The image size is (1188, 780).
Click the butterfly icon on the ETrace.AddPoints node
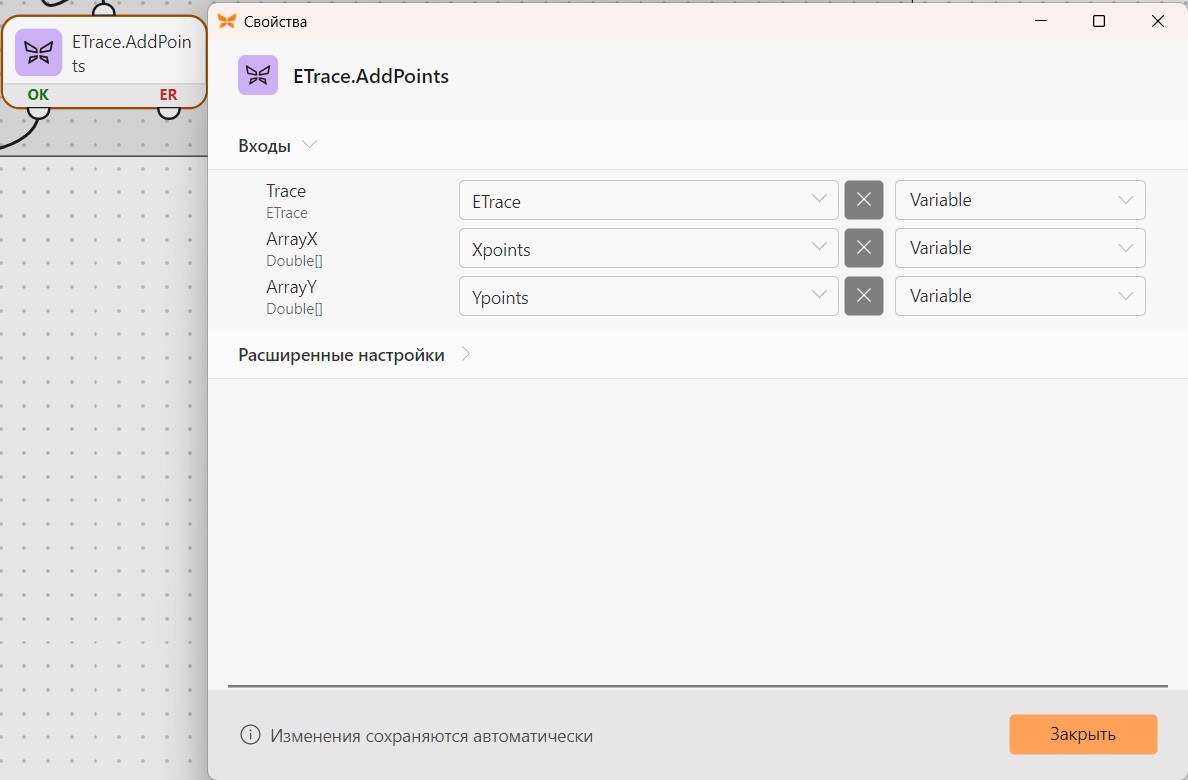coord(39,52)
